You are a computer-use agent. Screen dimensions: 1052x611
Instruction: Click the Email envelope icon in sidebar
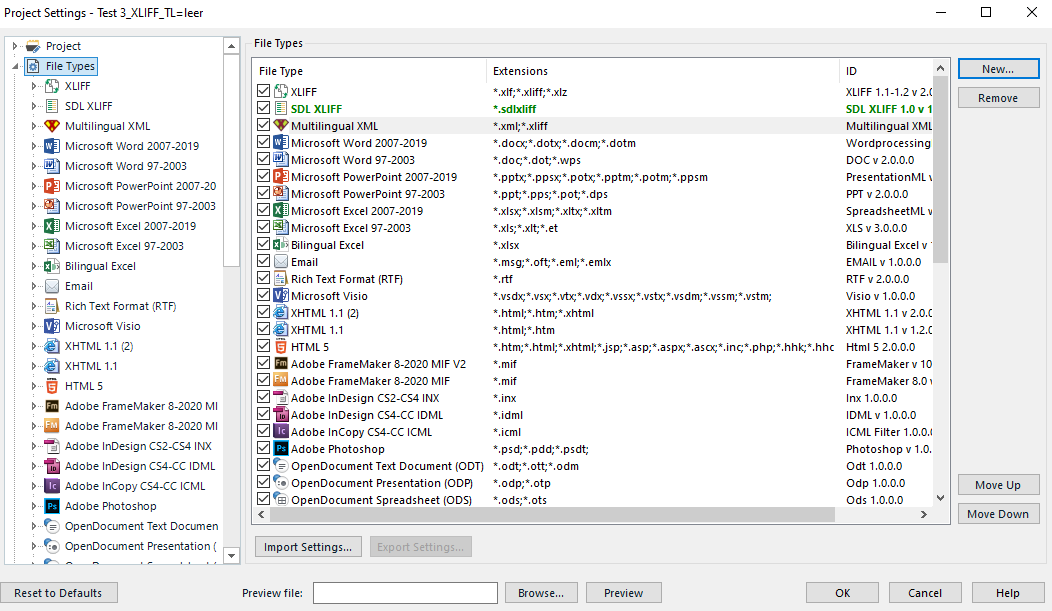(x=52, y=286)
